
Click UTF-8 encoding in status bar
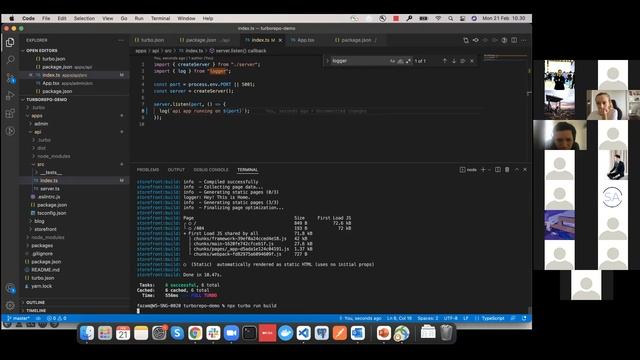(451, 318)
